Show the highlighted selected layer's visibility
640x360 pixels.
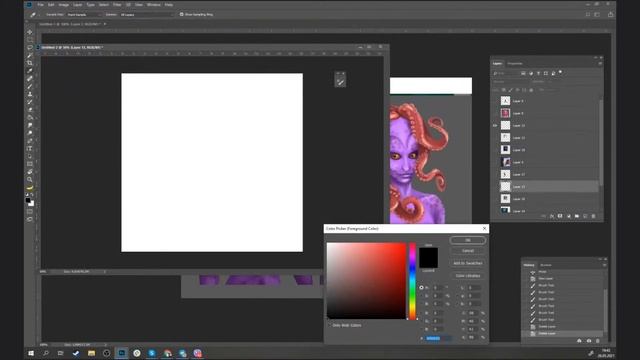495,187
